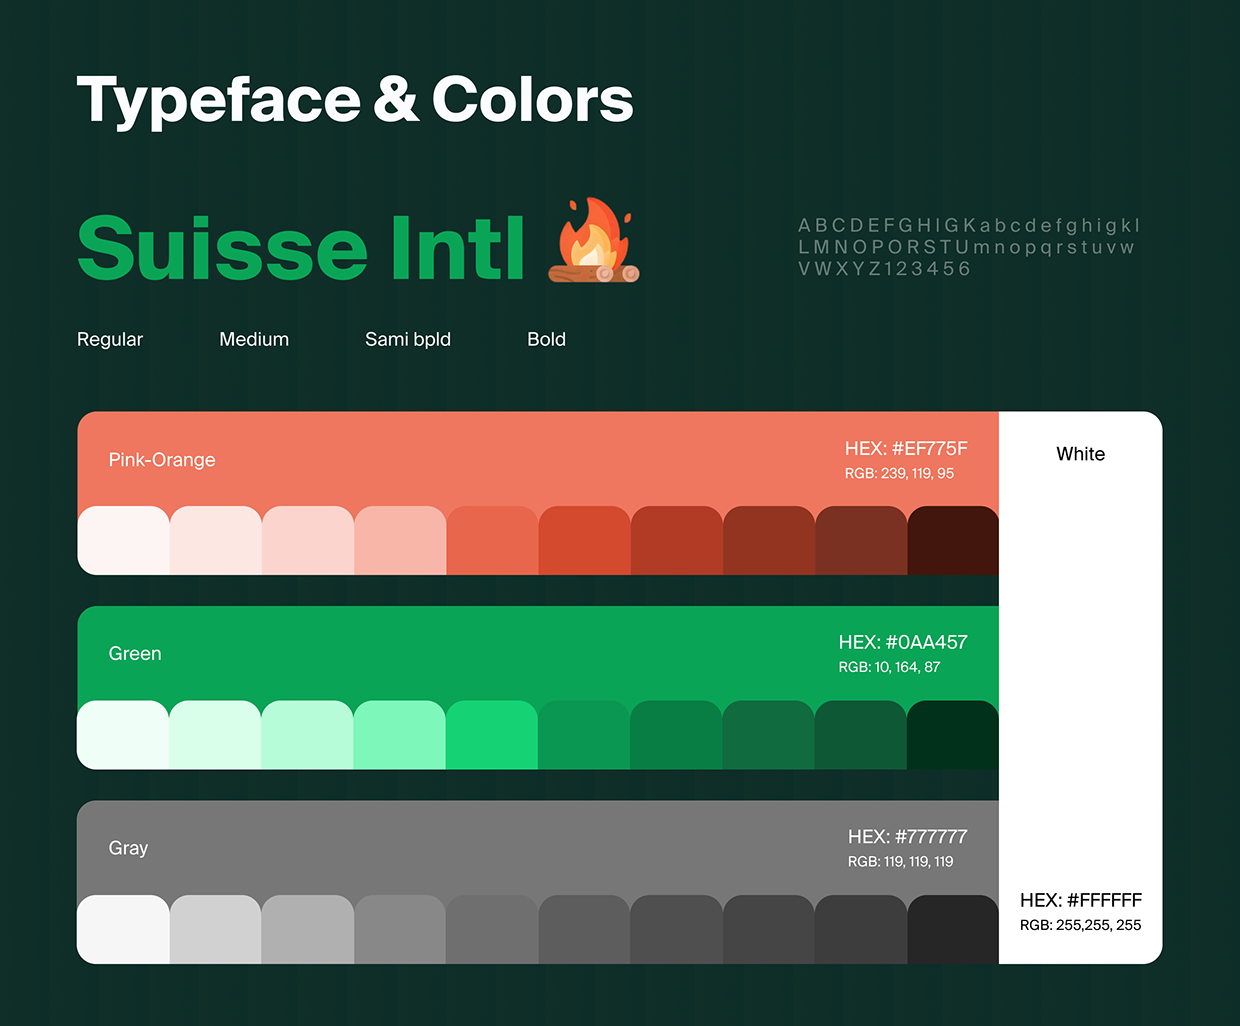Click the HEX: #FFFFFF value
This screenshot has height=1026, width=1240.
[x=1081, y=900]
